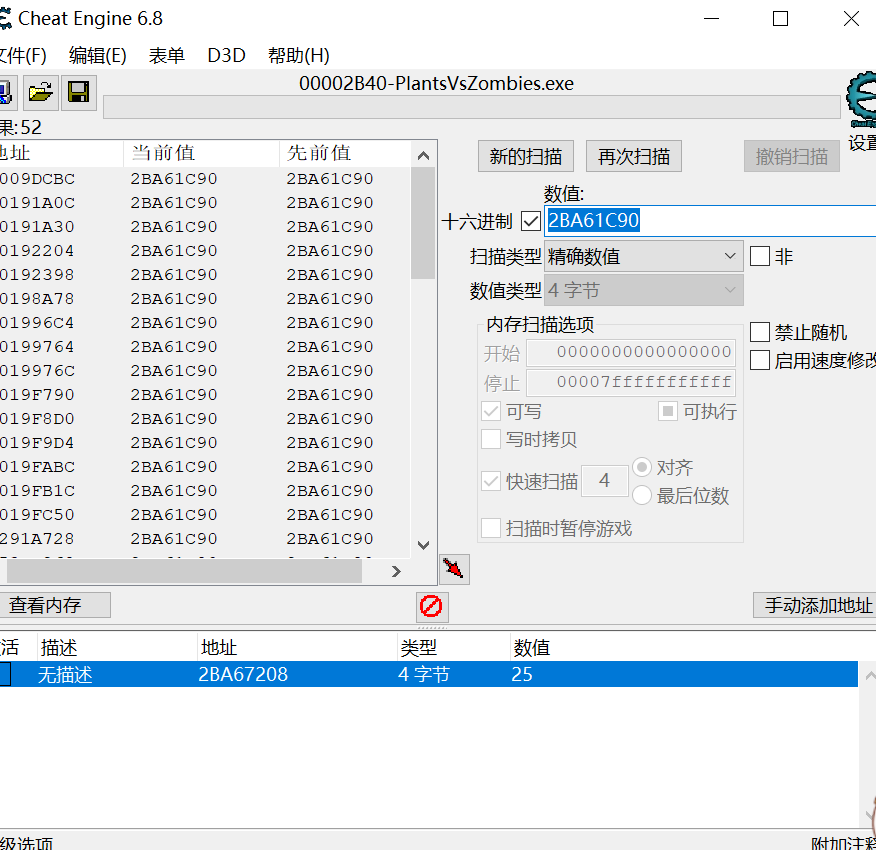Click the 附加注释 status bar label
The image size is (876, 850).
[843, 843]
